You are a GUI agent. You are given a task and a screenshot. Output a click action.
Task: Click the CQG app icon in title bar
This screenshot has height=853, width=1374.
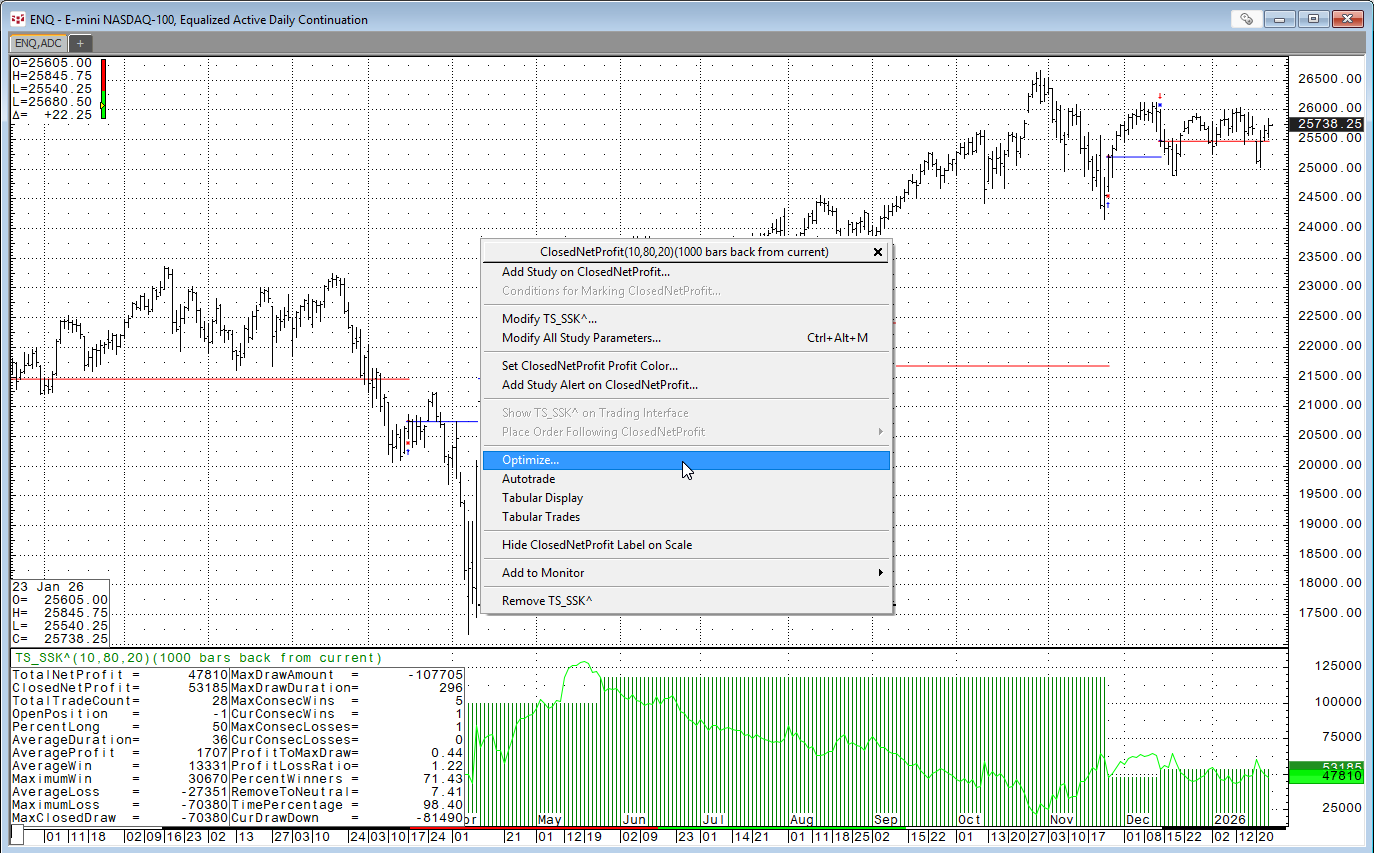point(17,19)
